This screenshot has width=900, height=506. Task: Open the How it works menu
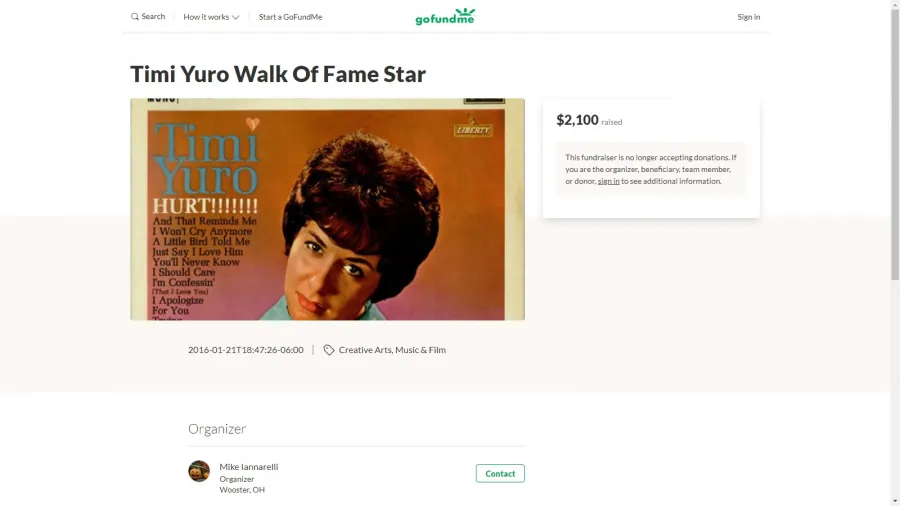pos(211,17)
